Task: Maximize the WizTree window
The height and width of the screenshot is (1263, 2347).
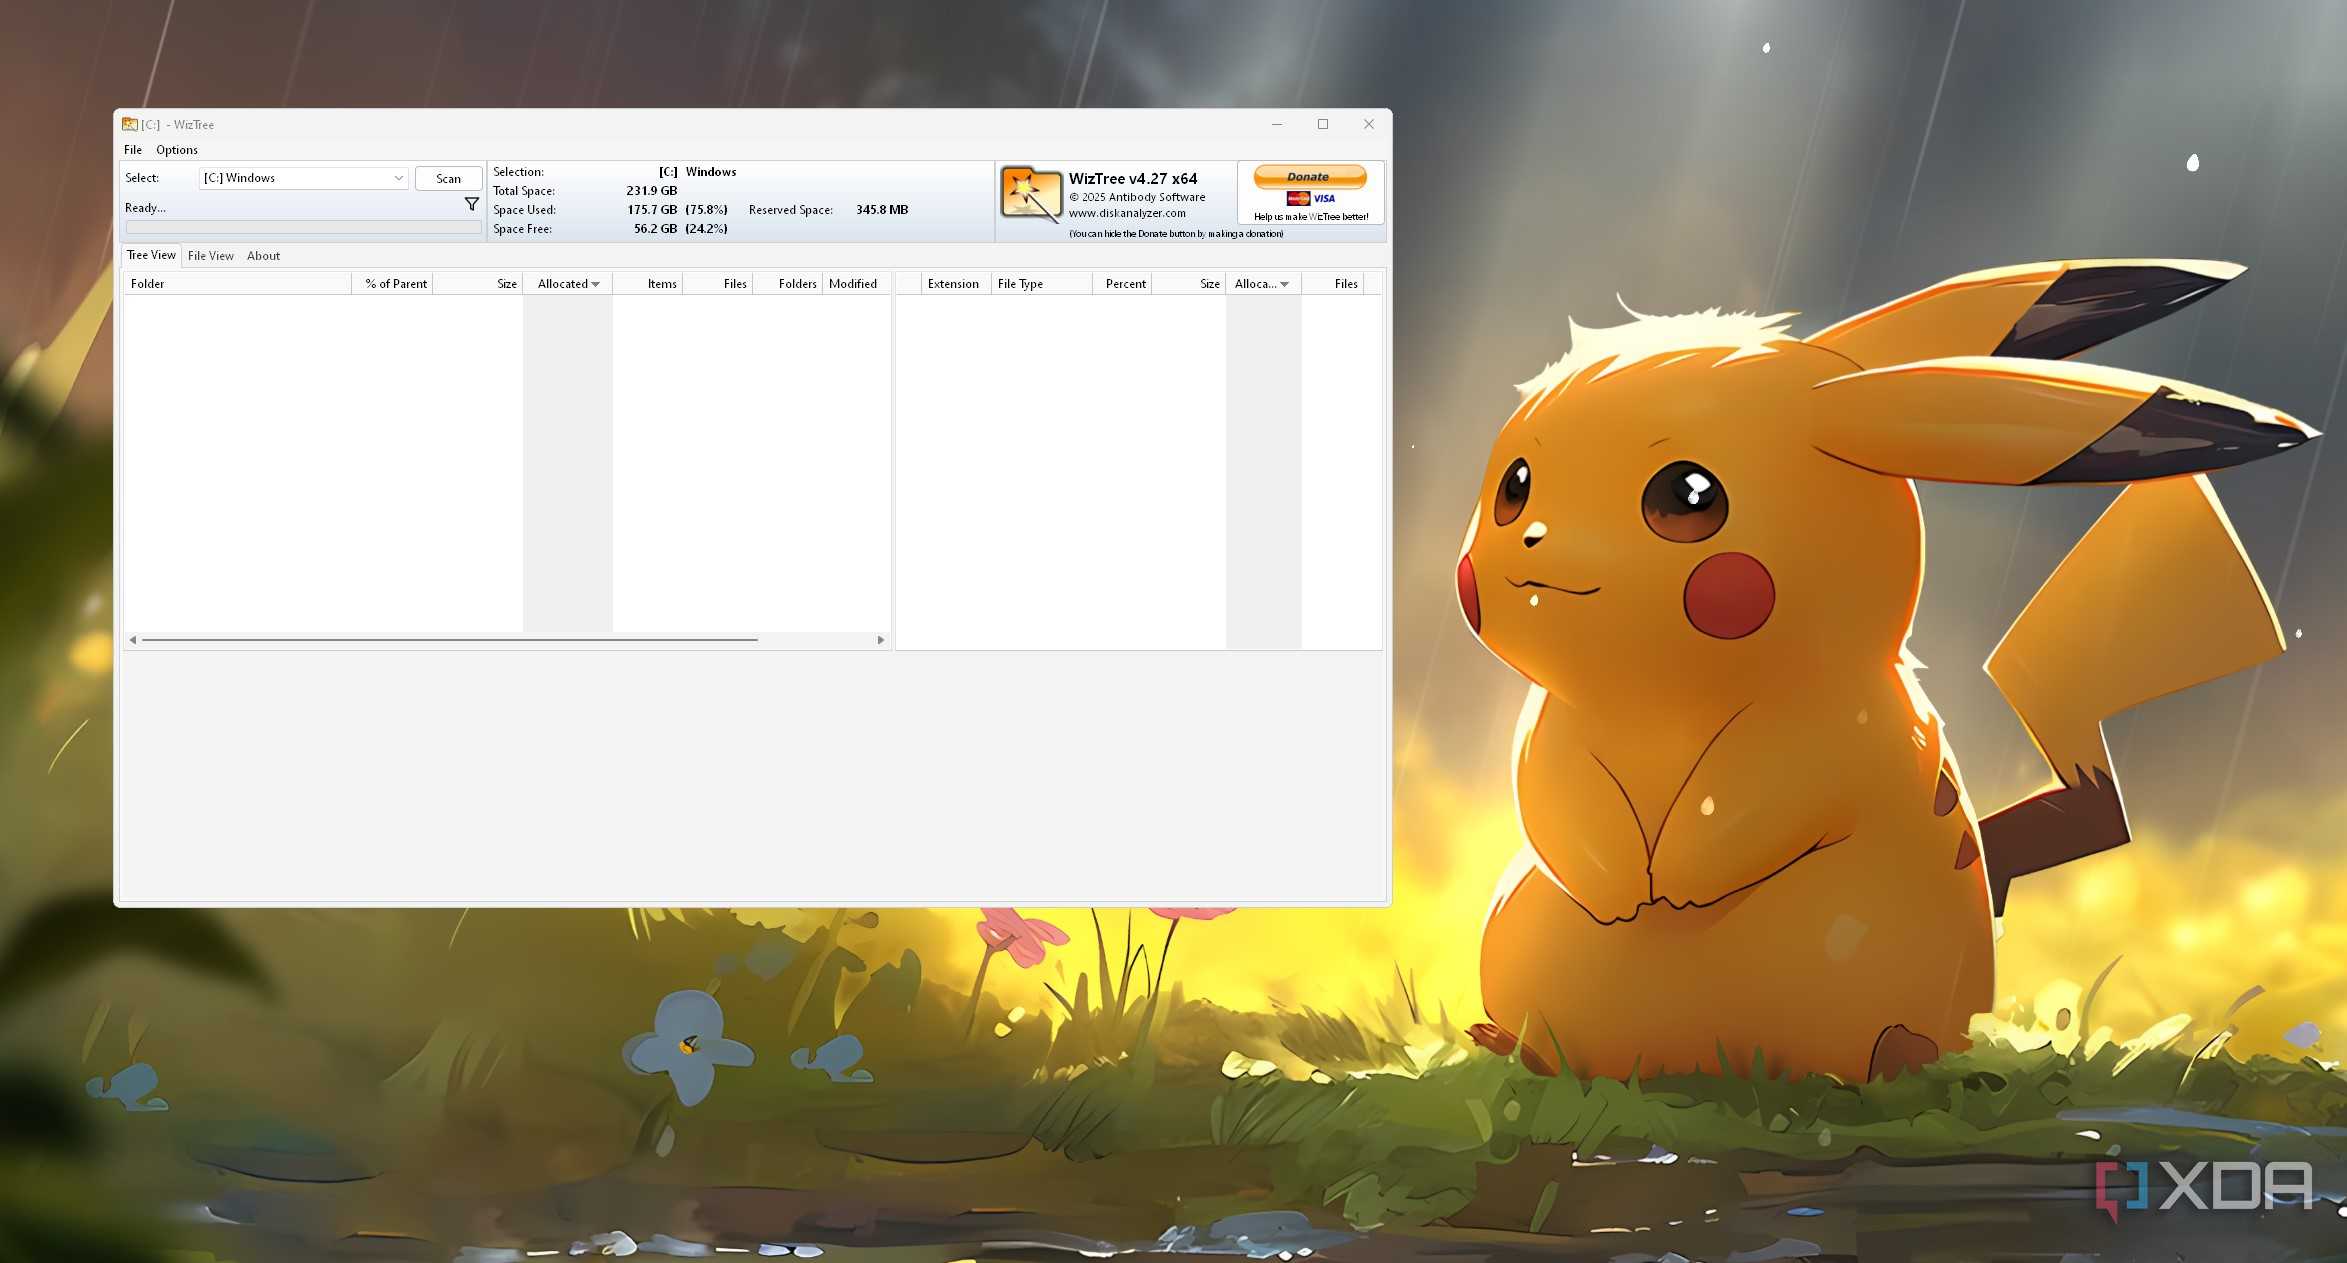Action: (x=1323, y=124)
